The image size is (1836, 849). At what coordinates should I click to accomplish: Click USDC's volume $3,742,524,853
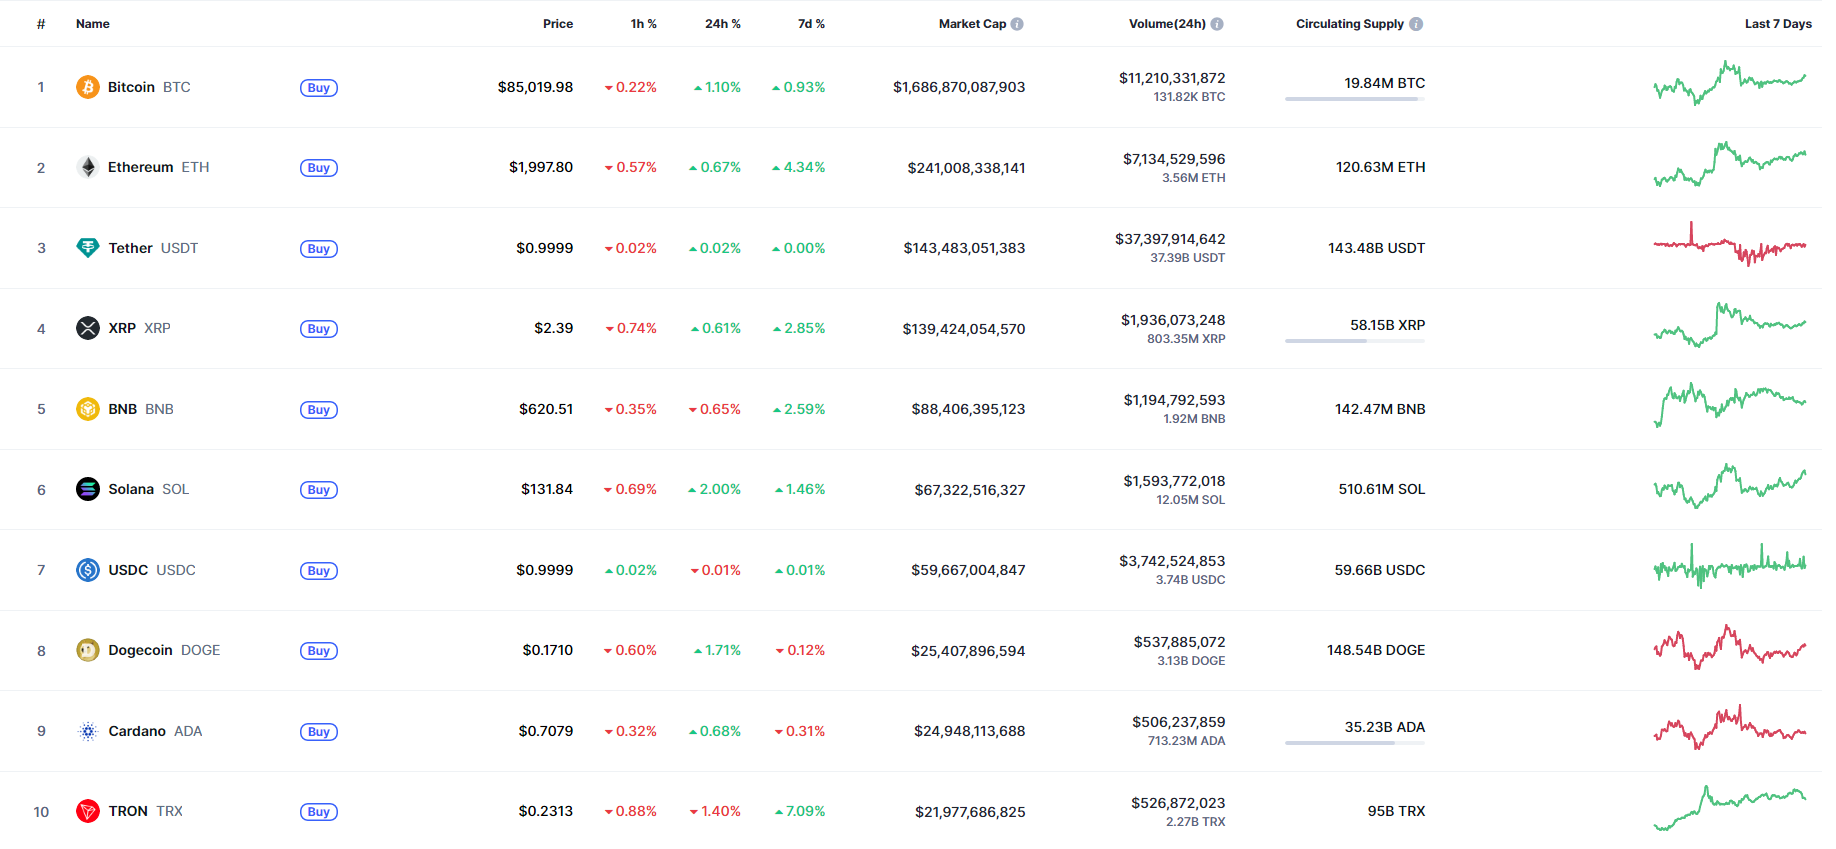click(x=1172, y=561)
